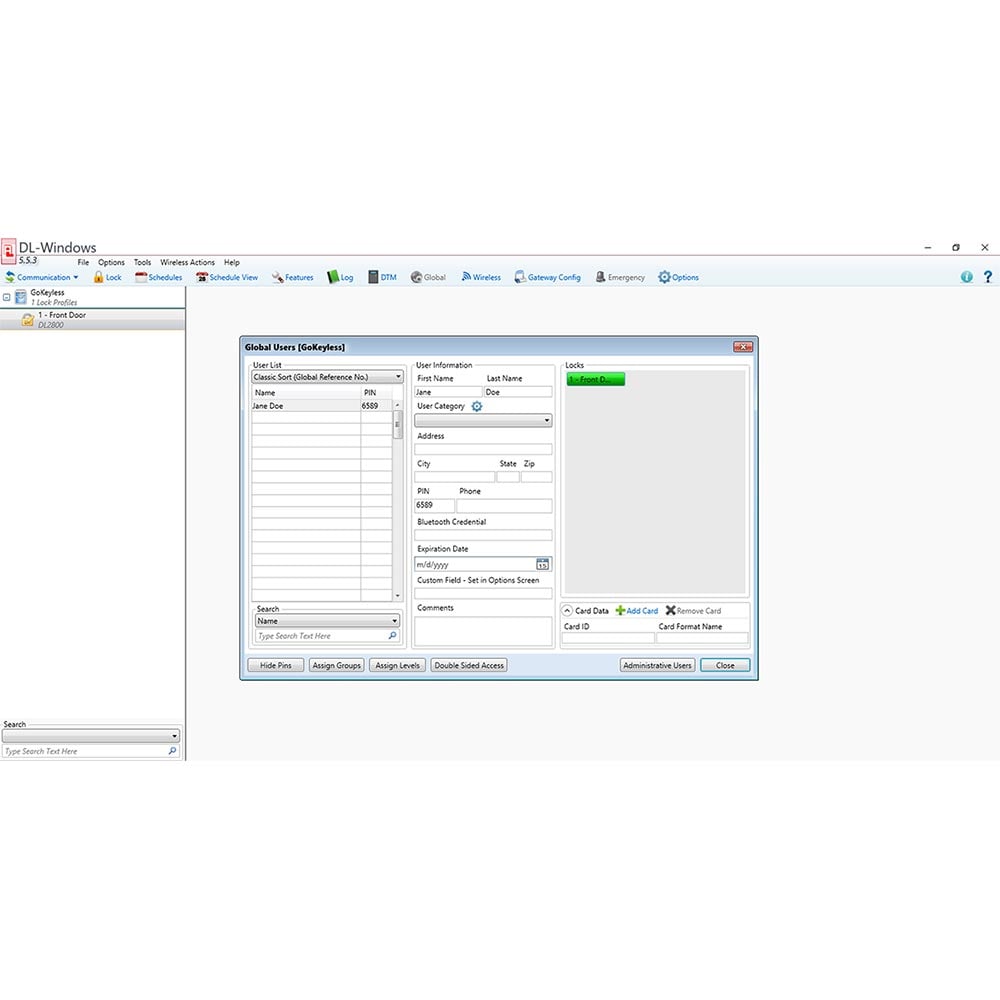Open Schedule View from the toolbar
The width and height of the screenshot is (1000, 1000).
pos(227,277)
